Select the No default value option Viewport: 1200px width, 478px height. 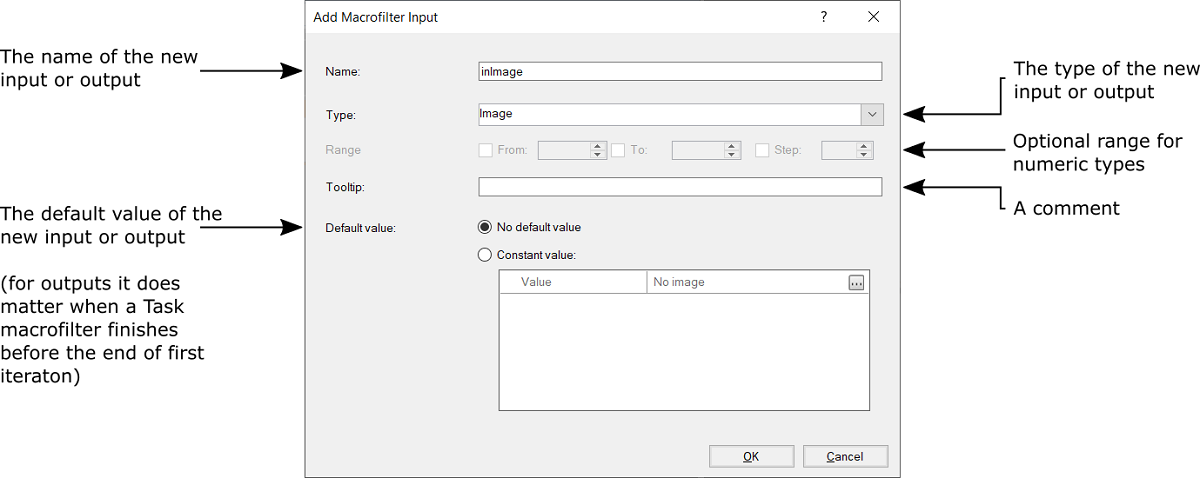click(485, 227)
